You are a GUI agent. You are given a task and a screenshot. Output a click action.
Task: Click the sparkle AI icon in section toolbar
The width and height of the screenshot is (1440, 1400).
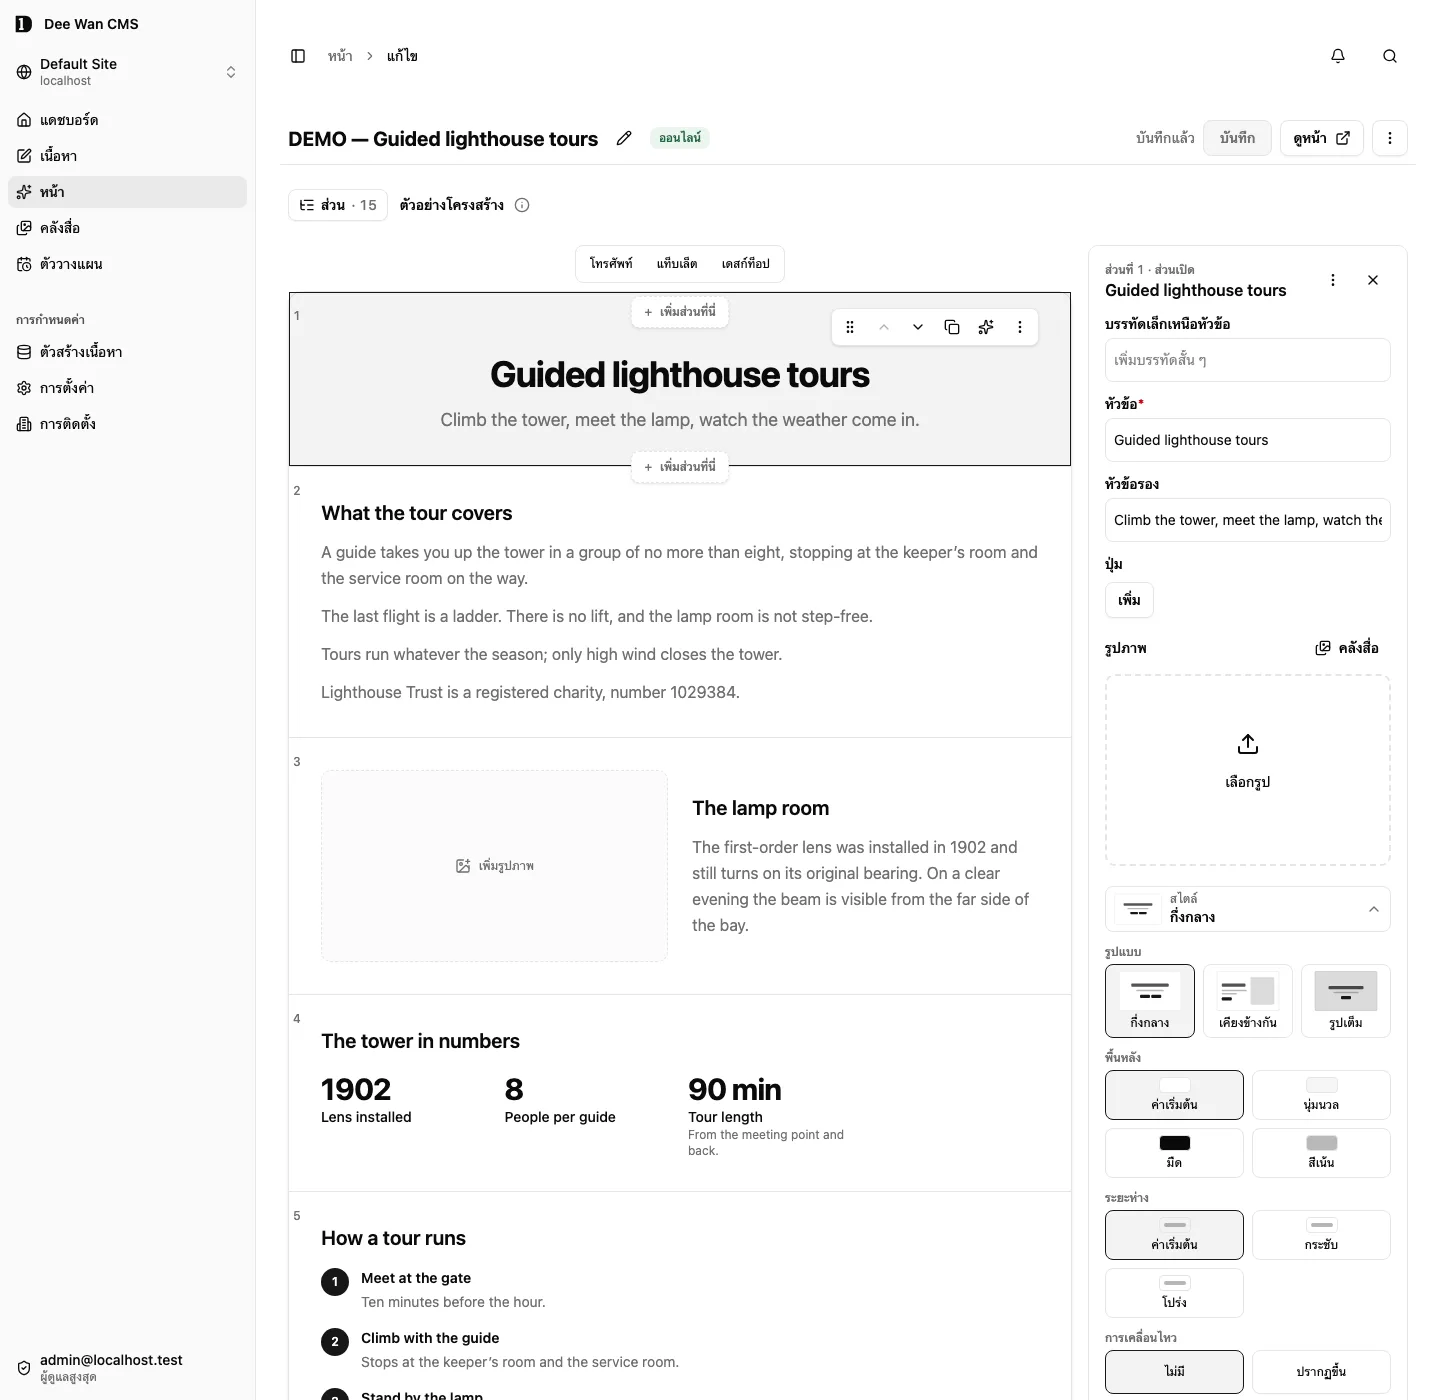coord(986,327)
